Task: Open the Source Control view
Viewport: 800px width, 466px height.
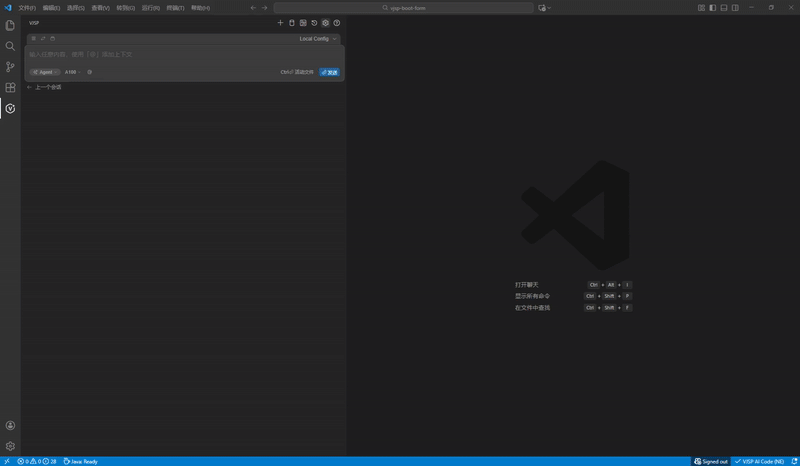Action: pyautogui.click(x=10, y=67)
